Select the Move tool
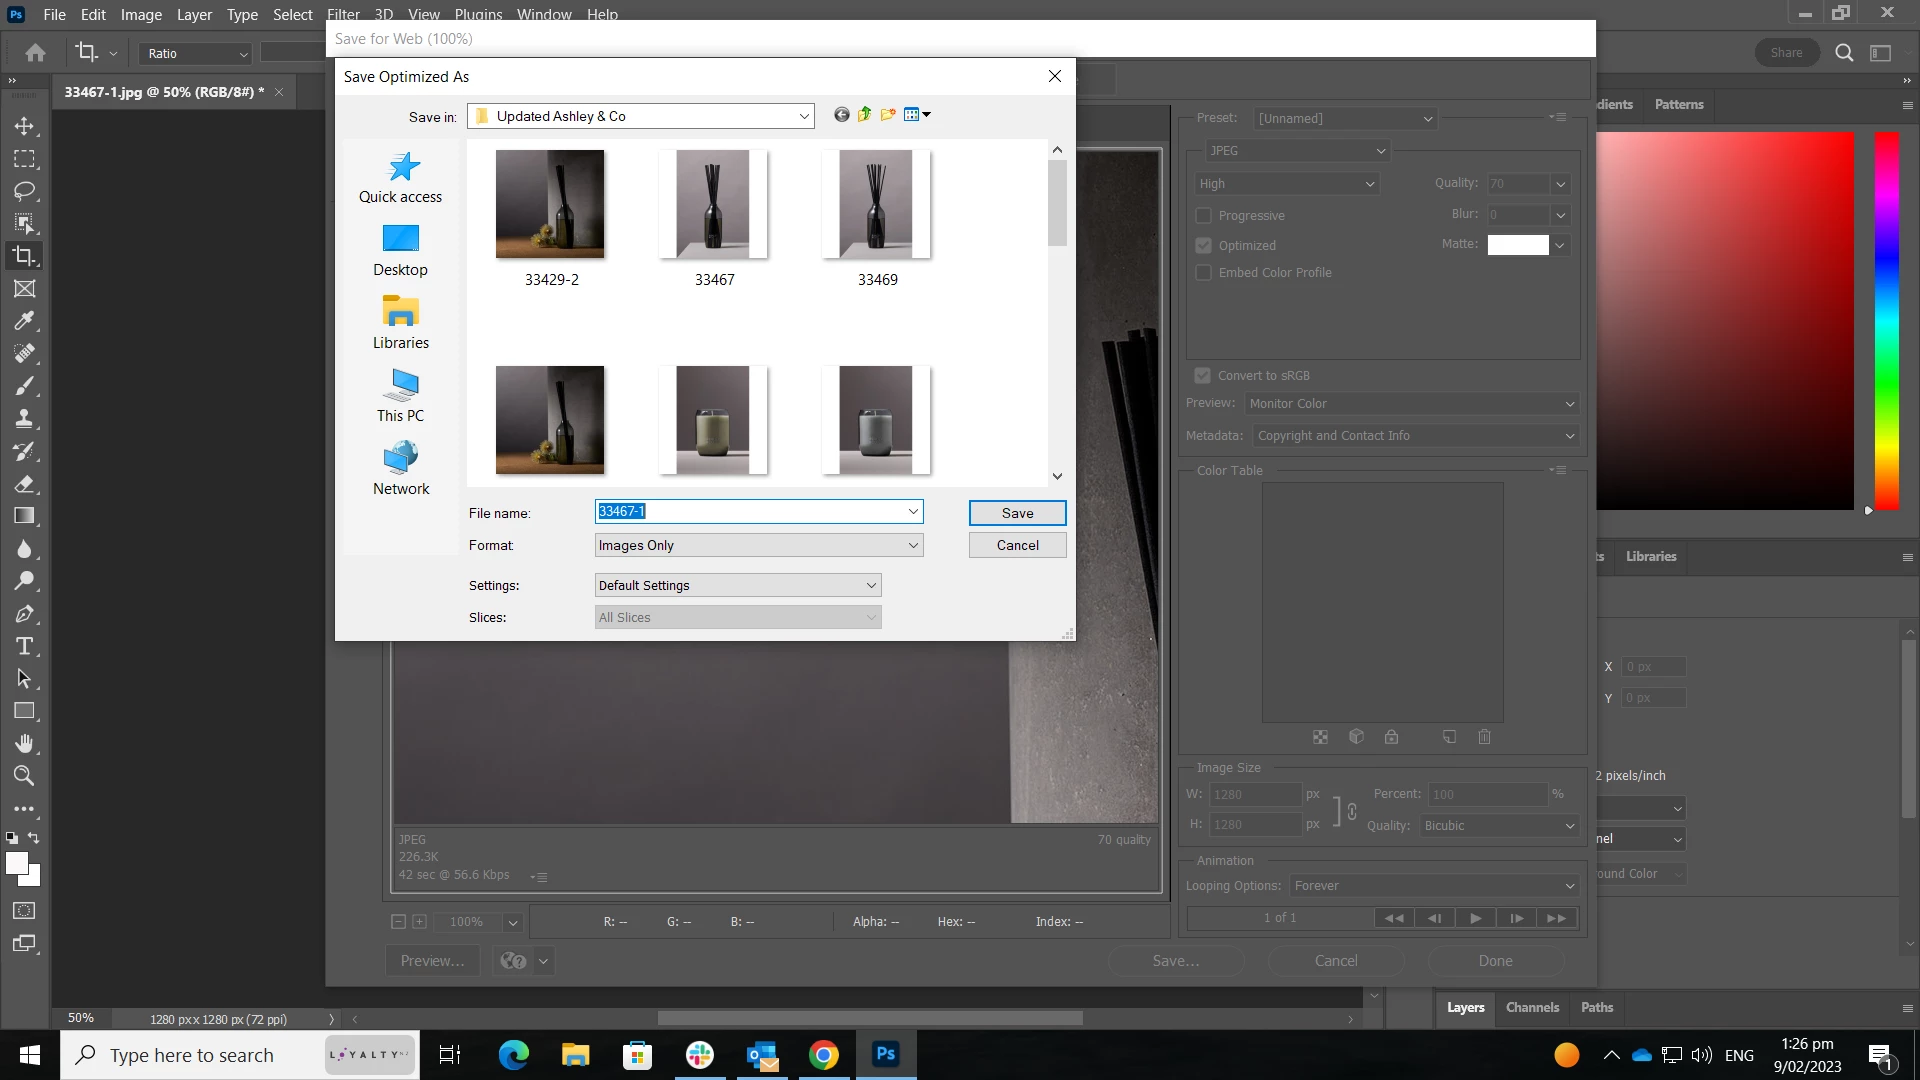This screenshot has width=1920, height=1080. coord(24,126)
